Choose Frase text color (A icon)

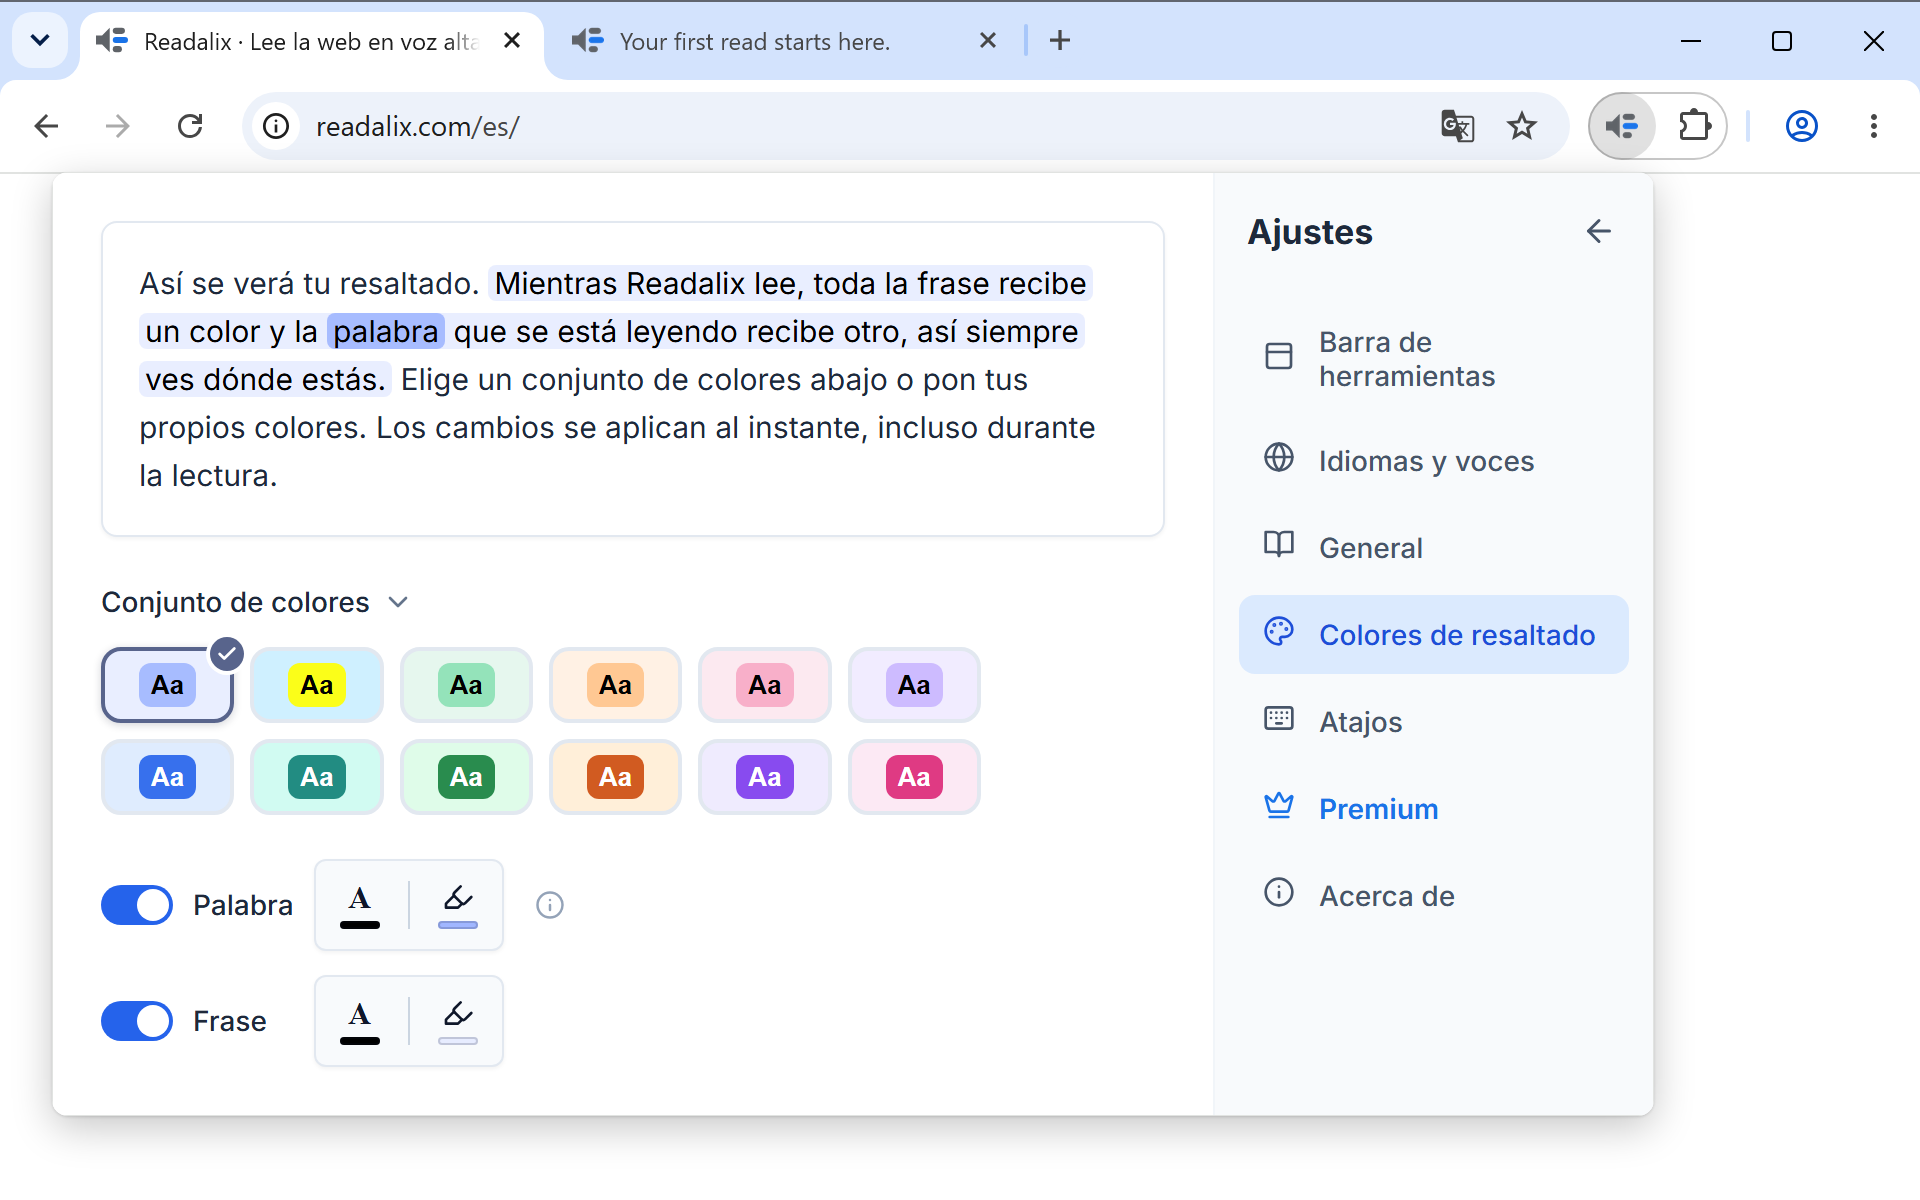click(x=360, y=1021)
